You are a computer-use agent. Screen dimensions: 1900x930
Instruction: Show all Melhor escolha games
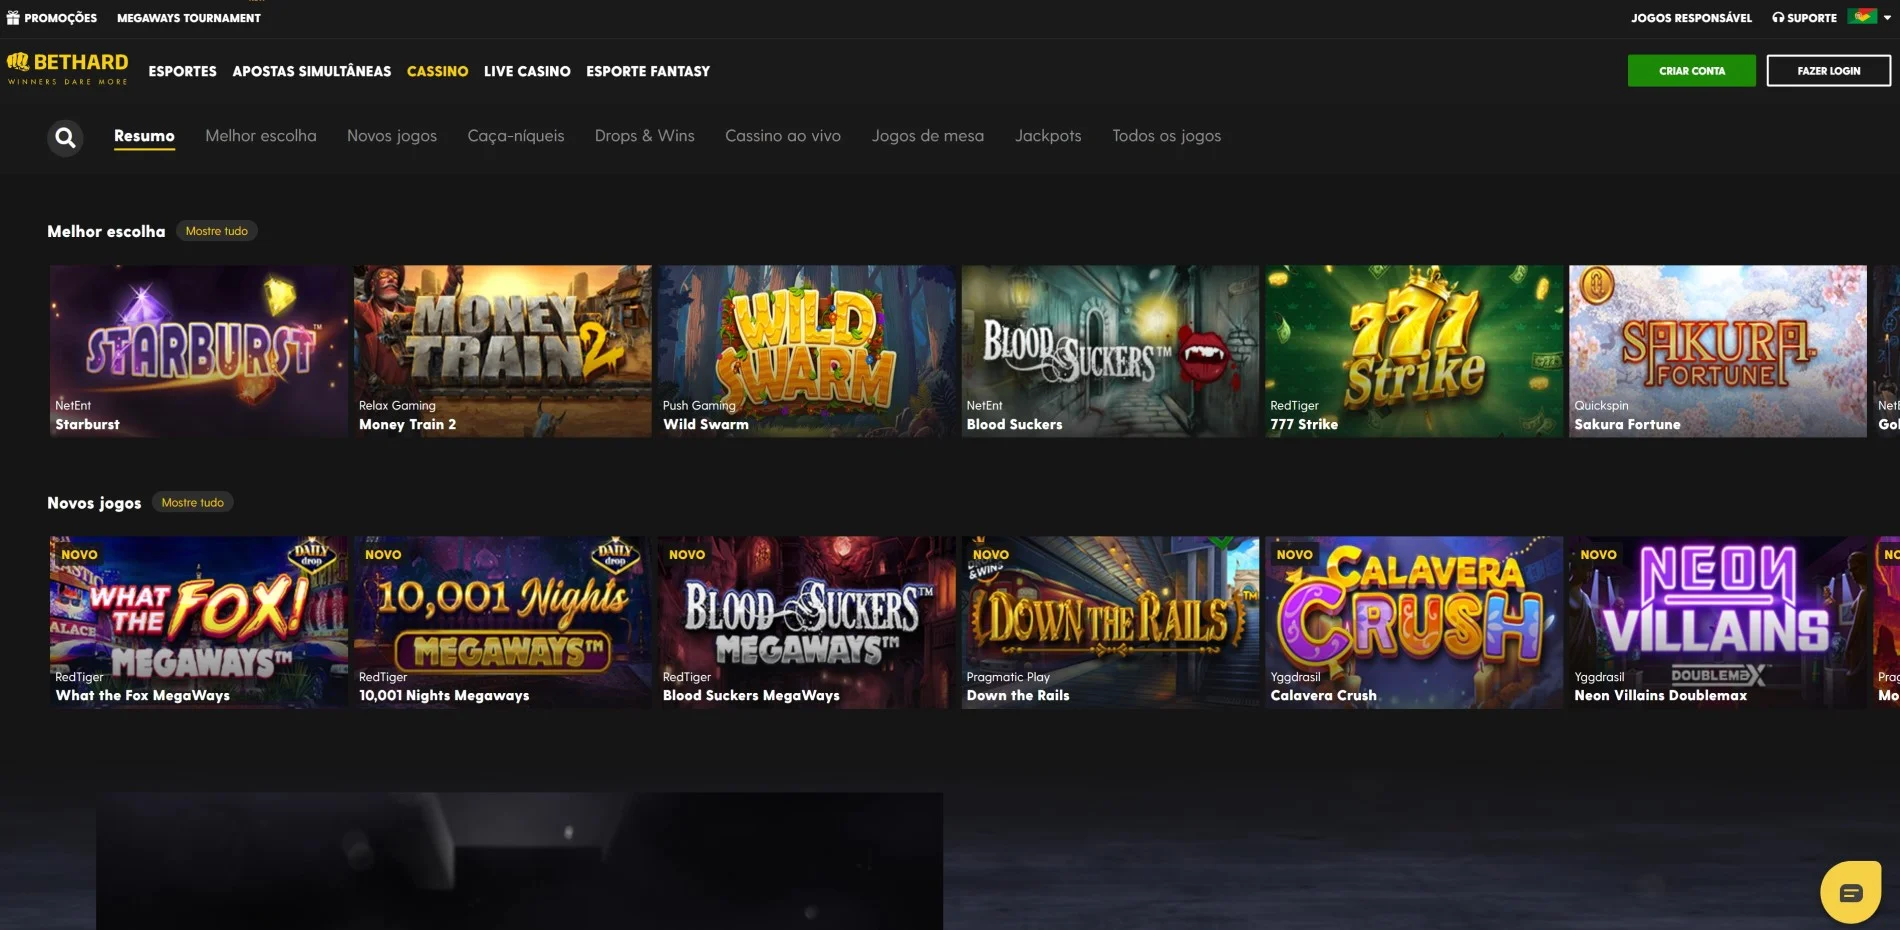pyautogui.click(x=216, y=231)
